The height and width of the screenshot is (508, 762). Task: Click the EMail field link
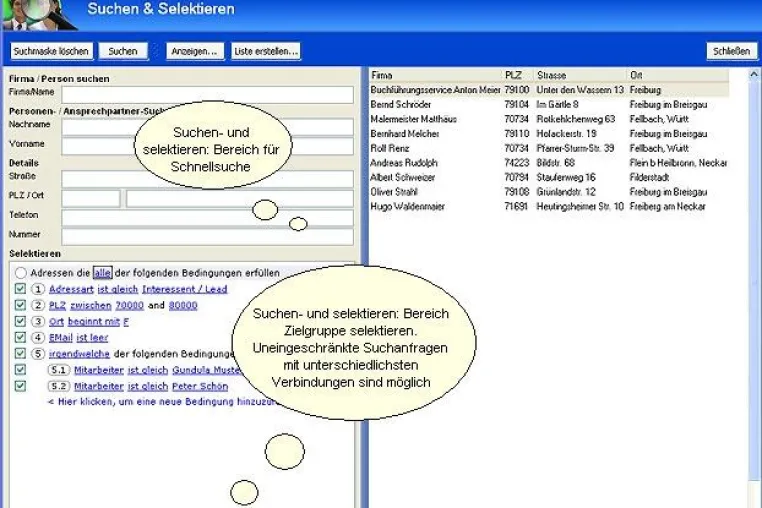[61, 337]
